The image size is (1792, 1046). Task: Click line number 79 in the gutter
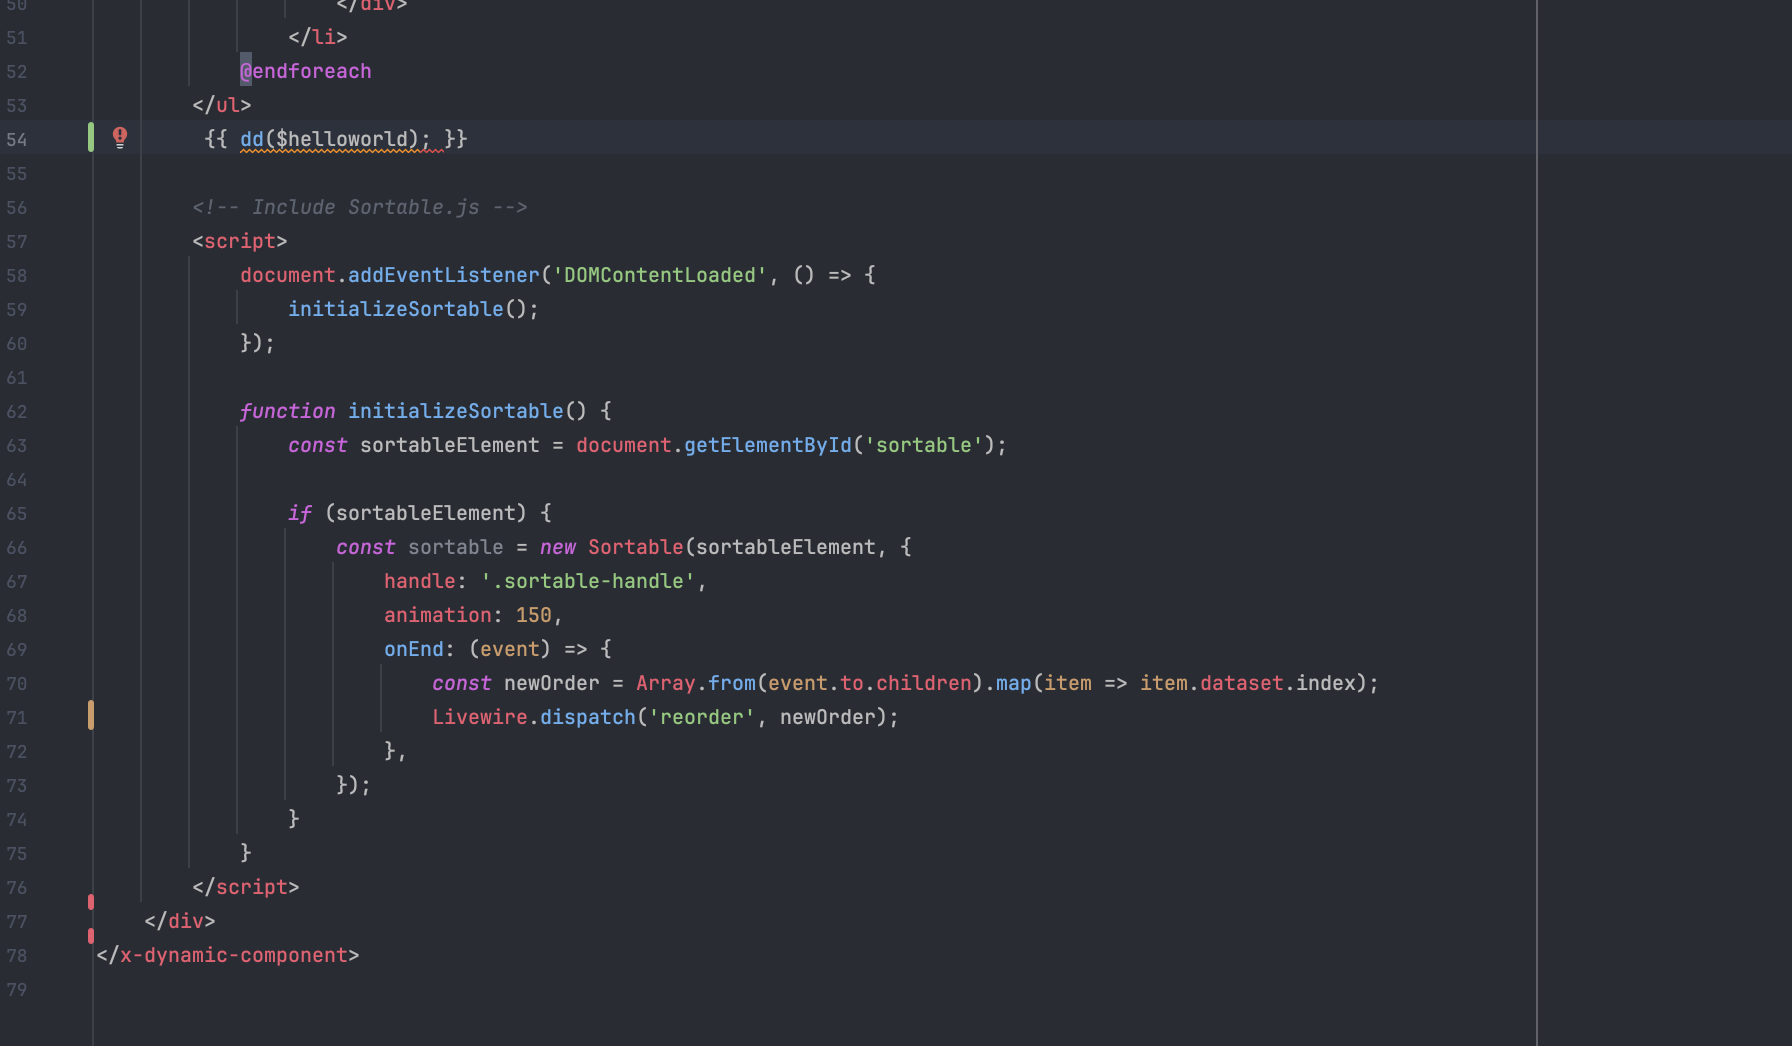click(x=17, y=990)
